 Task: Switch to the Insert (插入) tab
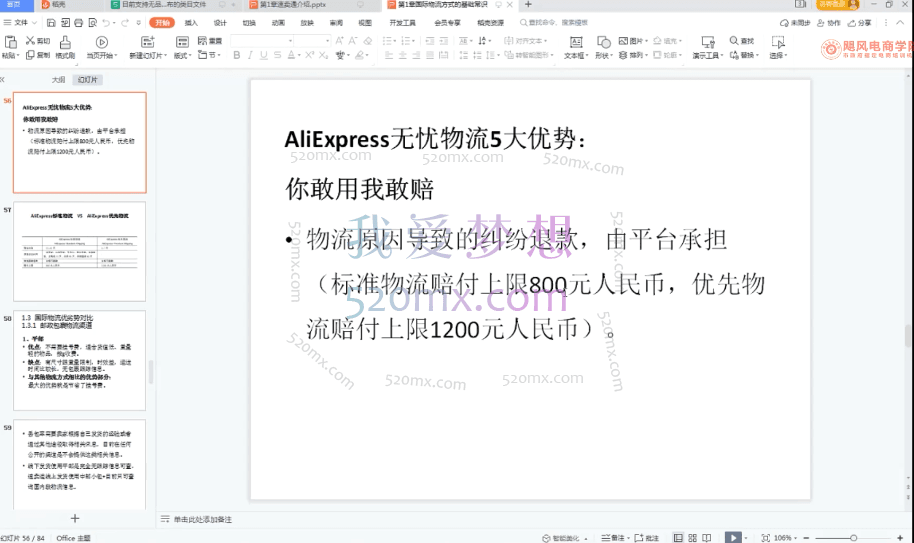tap(191, 23)
